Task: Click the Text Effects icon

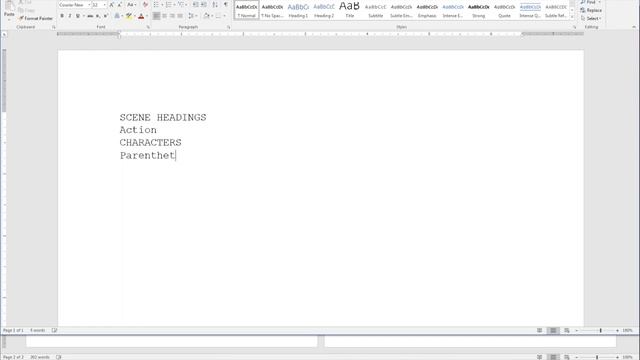Action: click(x=118, y=16)
